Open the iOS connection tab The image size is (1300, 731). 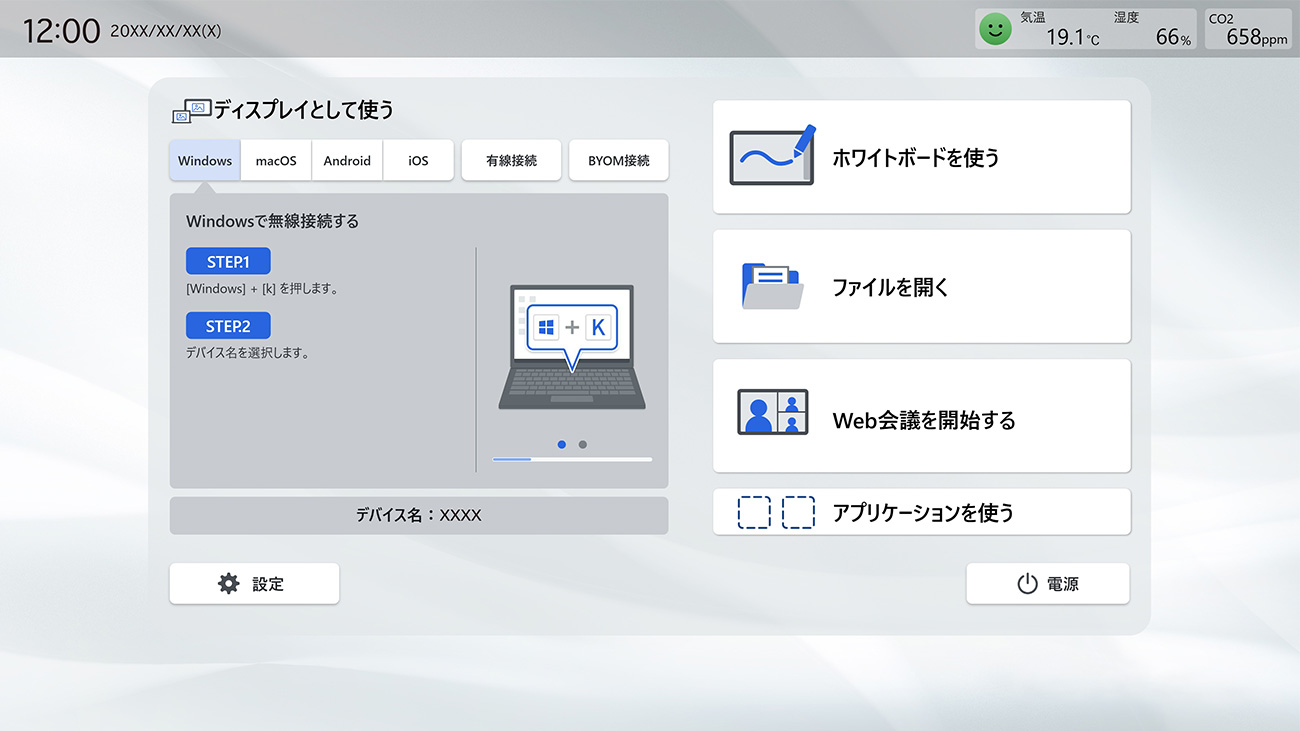click(x=418, y=160)
